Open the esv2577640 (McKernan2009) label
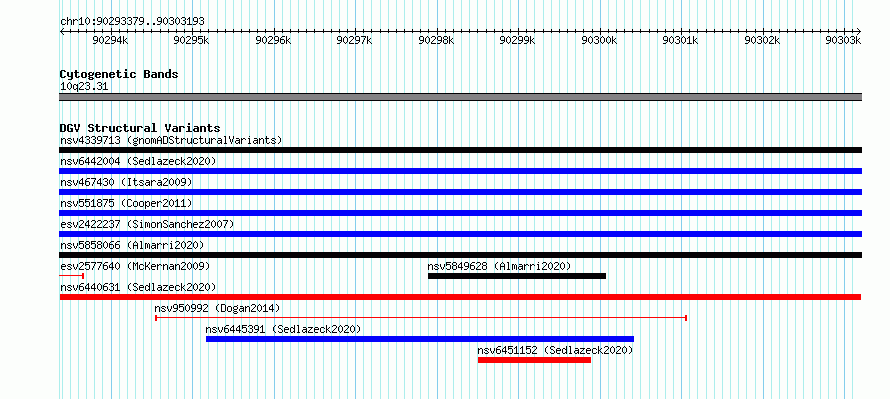 click(x=135, y=266)
